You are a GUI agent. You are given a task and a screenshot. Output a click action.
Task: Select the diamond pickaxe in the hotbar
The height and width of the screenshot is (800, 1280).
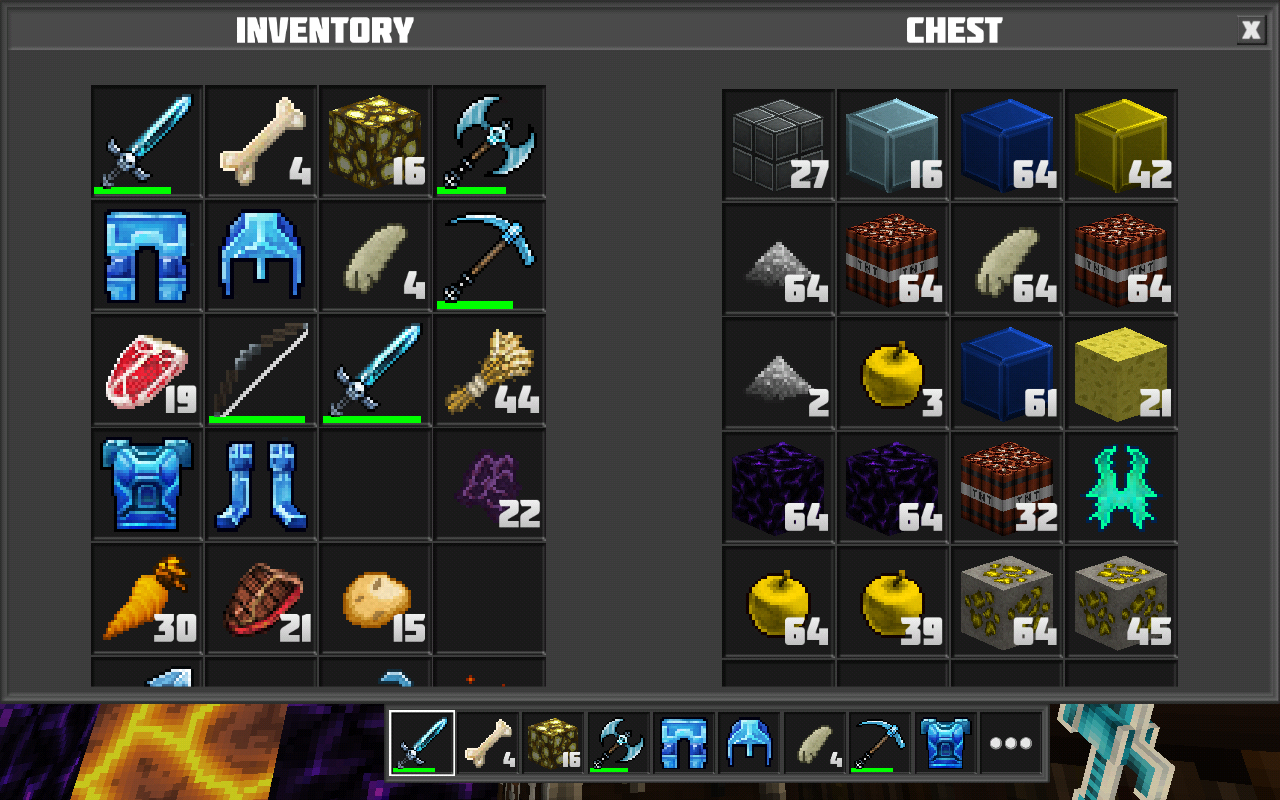[x=880, y=743]
